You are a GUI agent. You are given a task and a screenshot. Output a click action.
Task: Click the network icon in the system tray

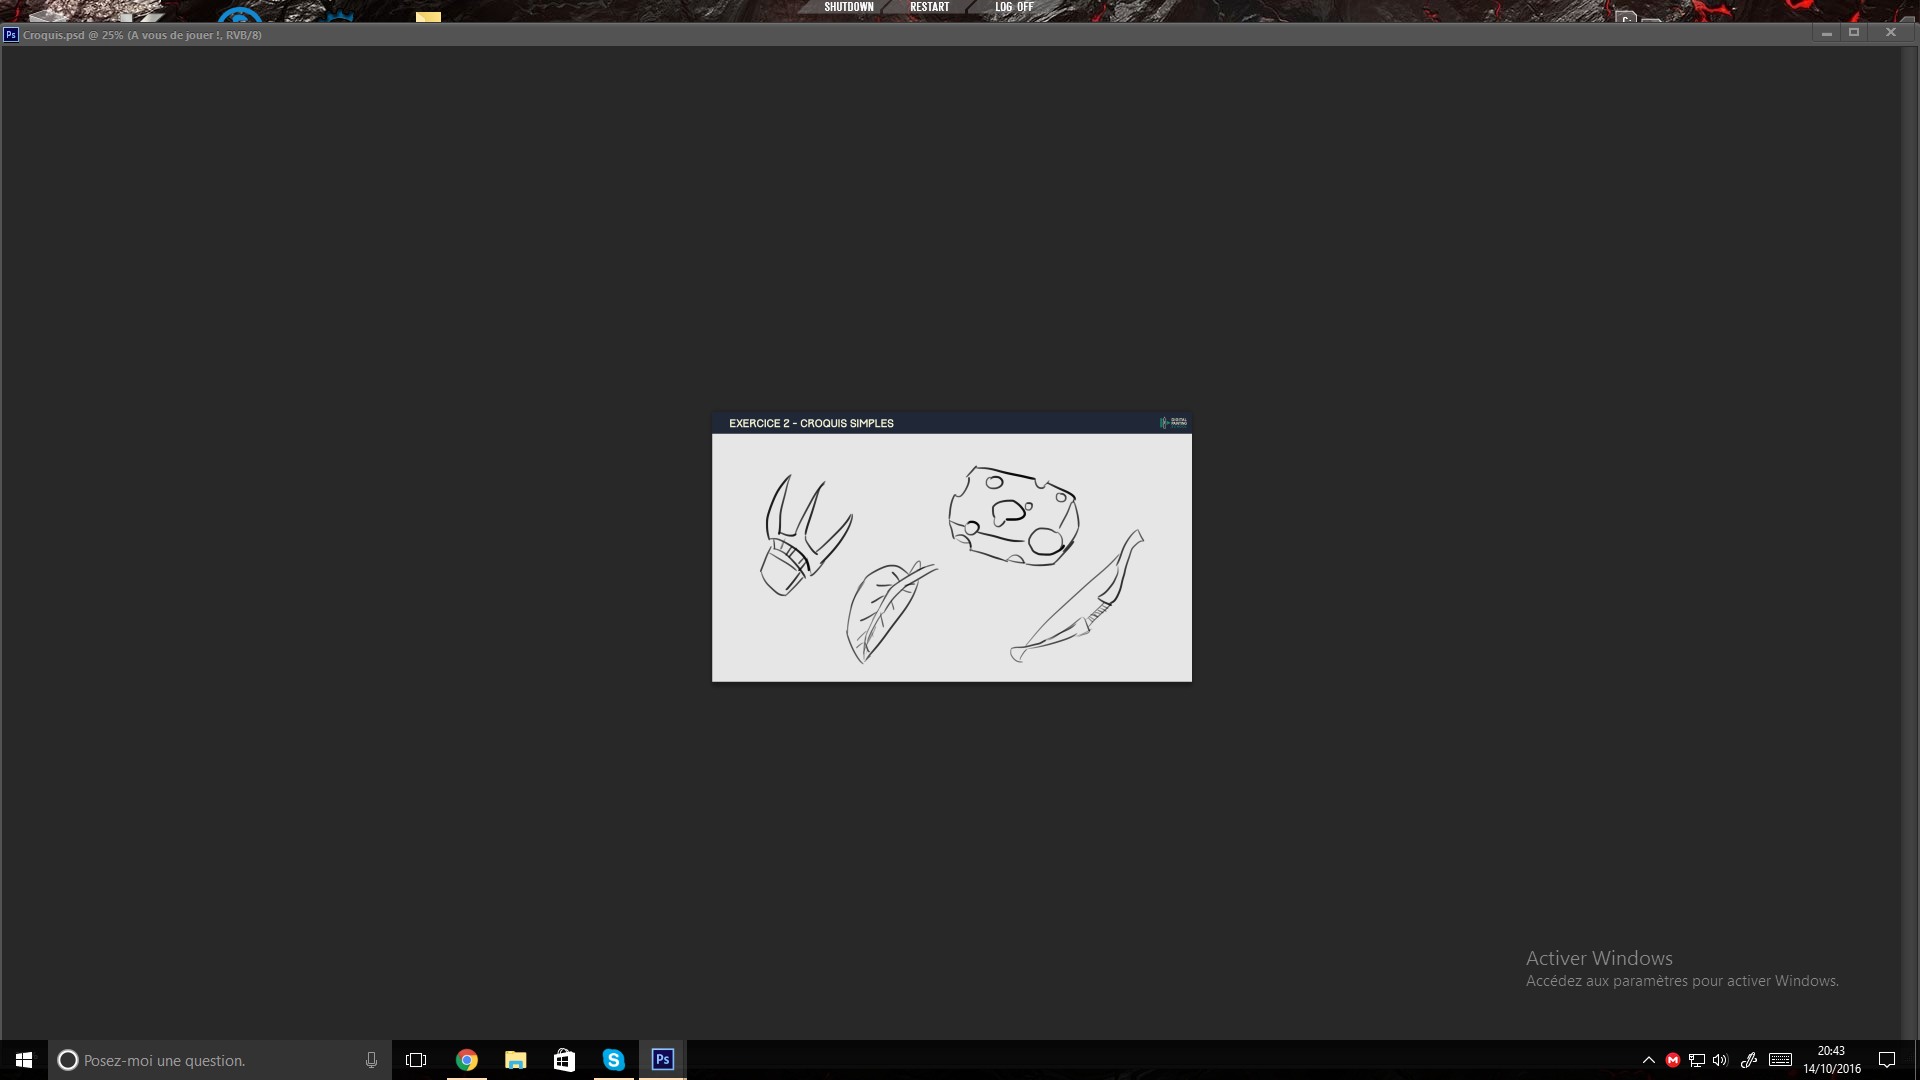pyautogui.click(x=1697, y=1060)
